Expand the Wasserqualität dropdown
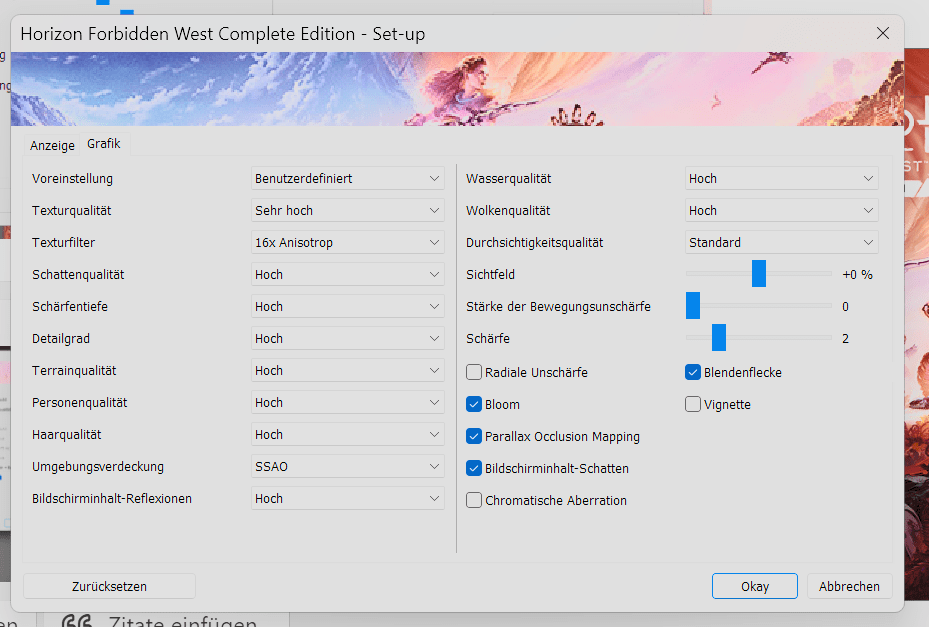Image resolution: width=929 pixels, height=627 pixels. coord(781,179)
